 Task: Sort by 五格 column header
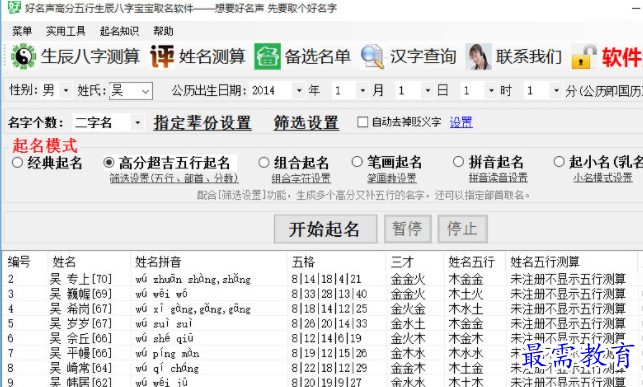tap(303, 262)
